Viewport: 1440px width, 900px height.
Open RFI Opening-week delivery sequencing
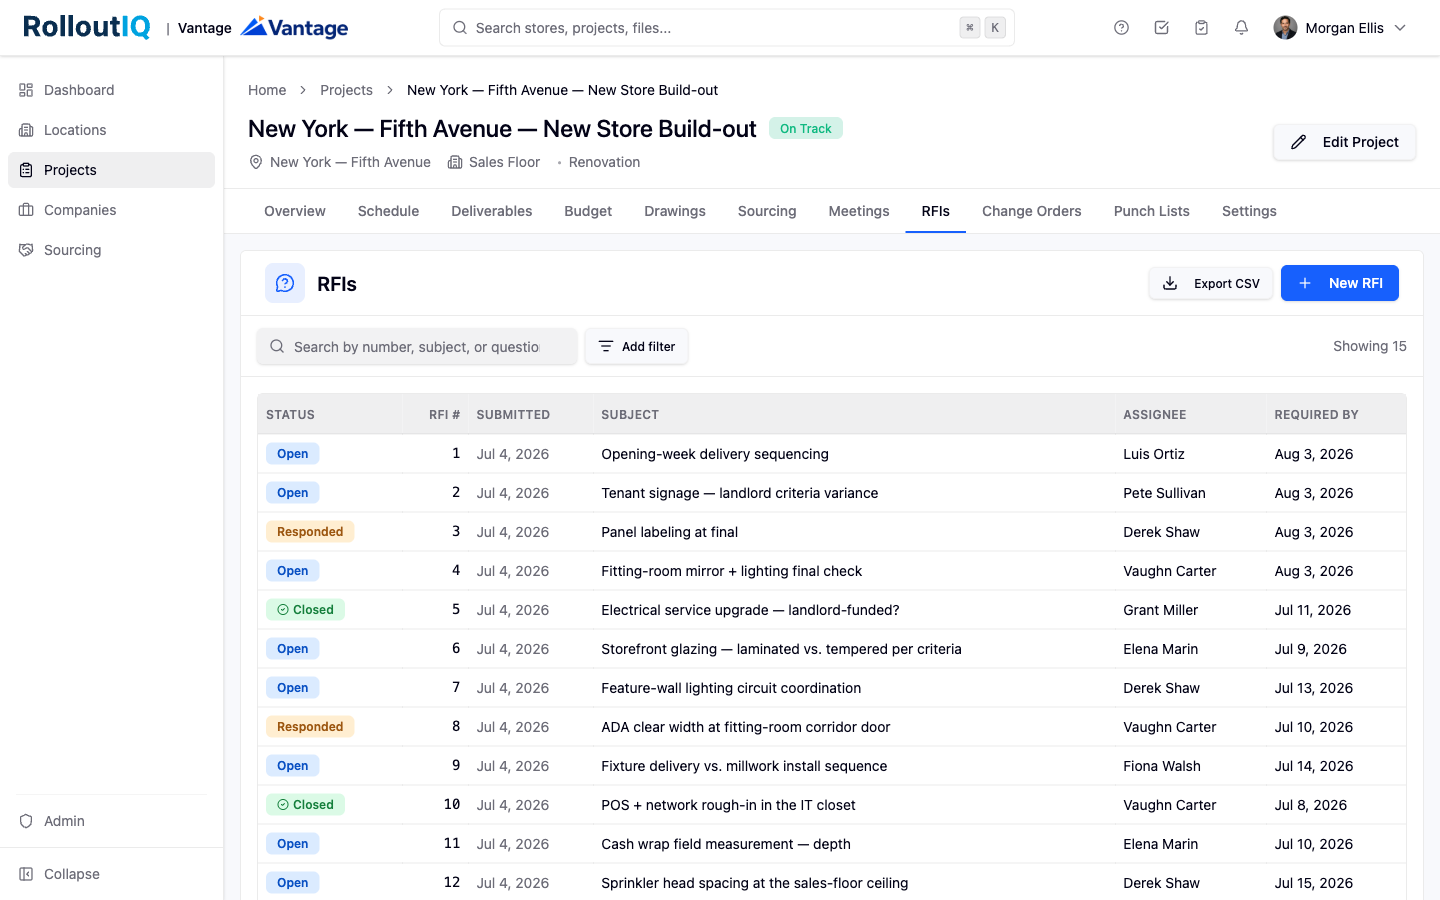click(715, 454)
